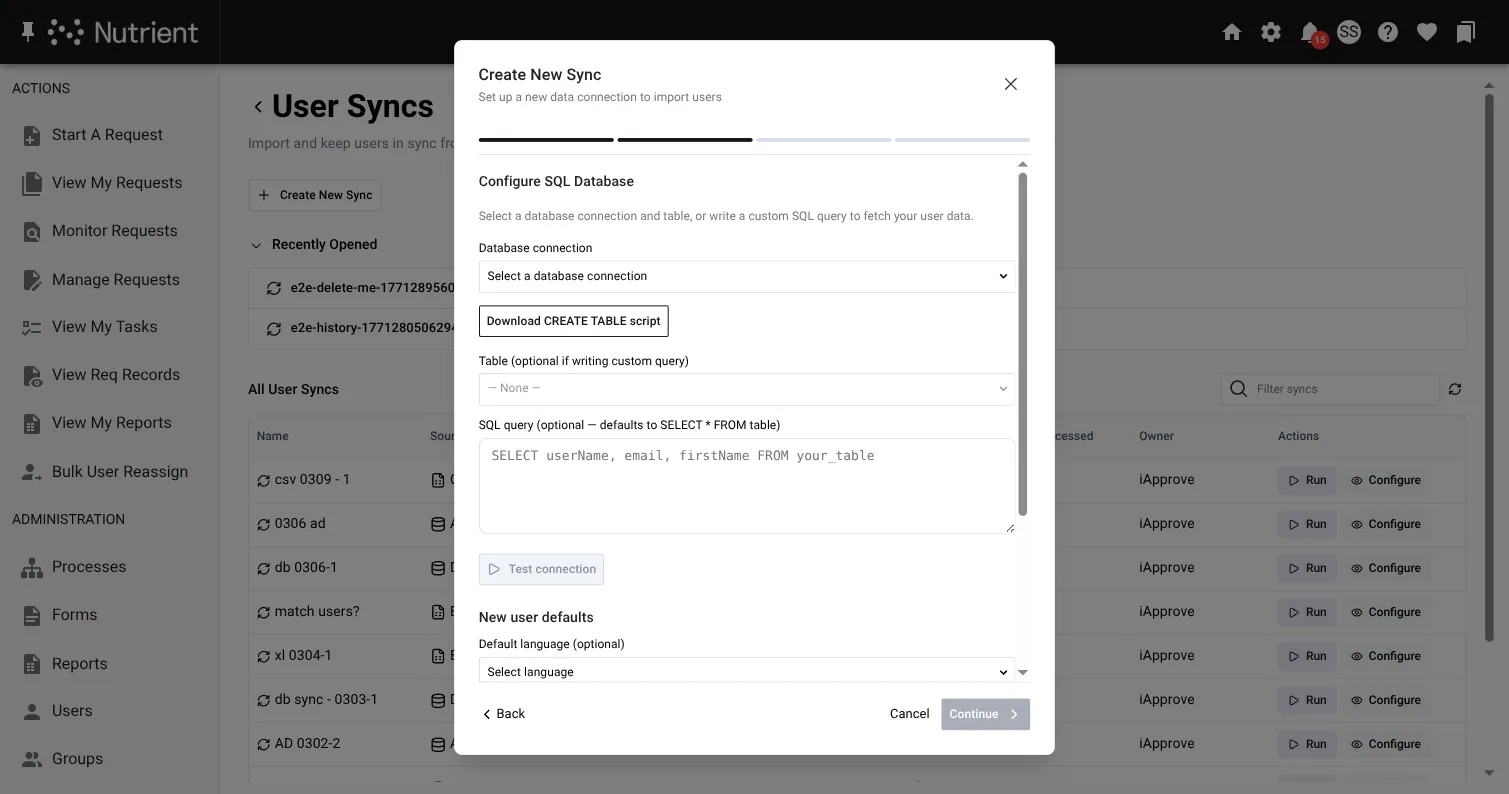1509x794 pixels.
Task: Open the help question mark icon
Action: point(1388,32)
